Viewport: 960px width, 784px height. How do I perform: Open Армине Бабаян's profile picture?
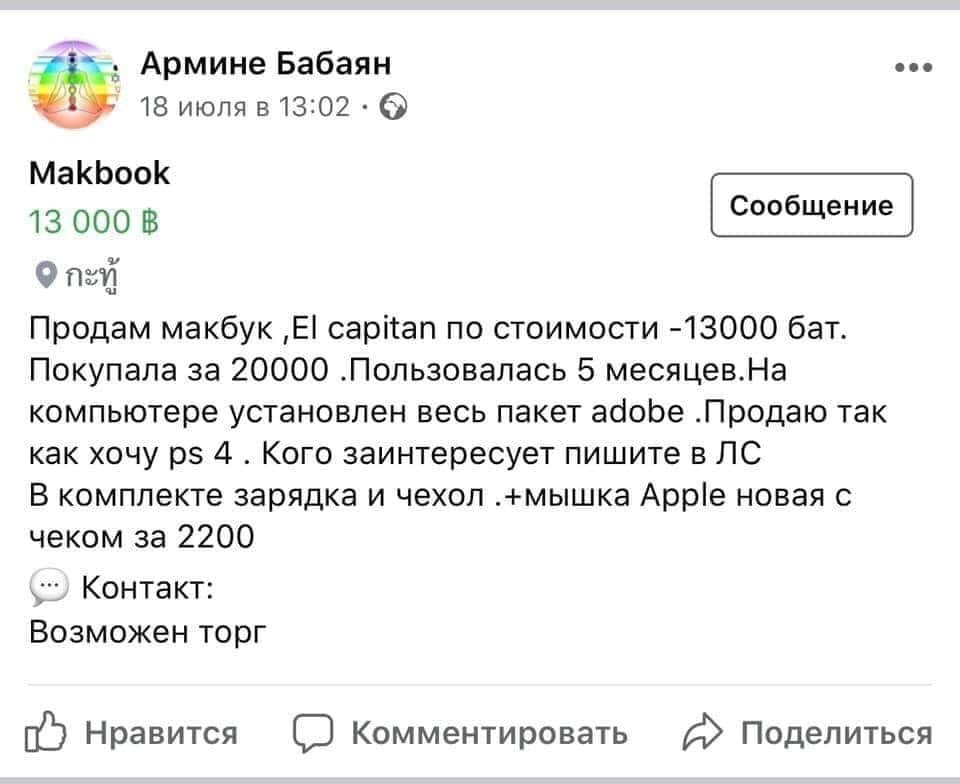tap(71, 84)
